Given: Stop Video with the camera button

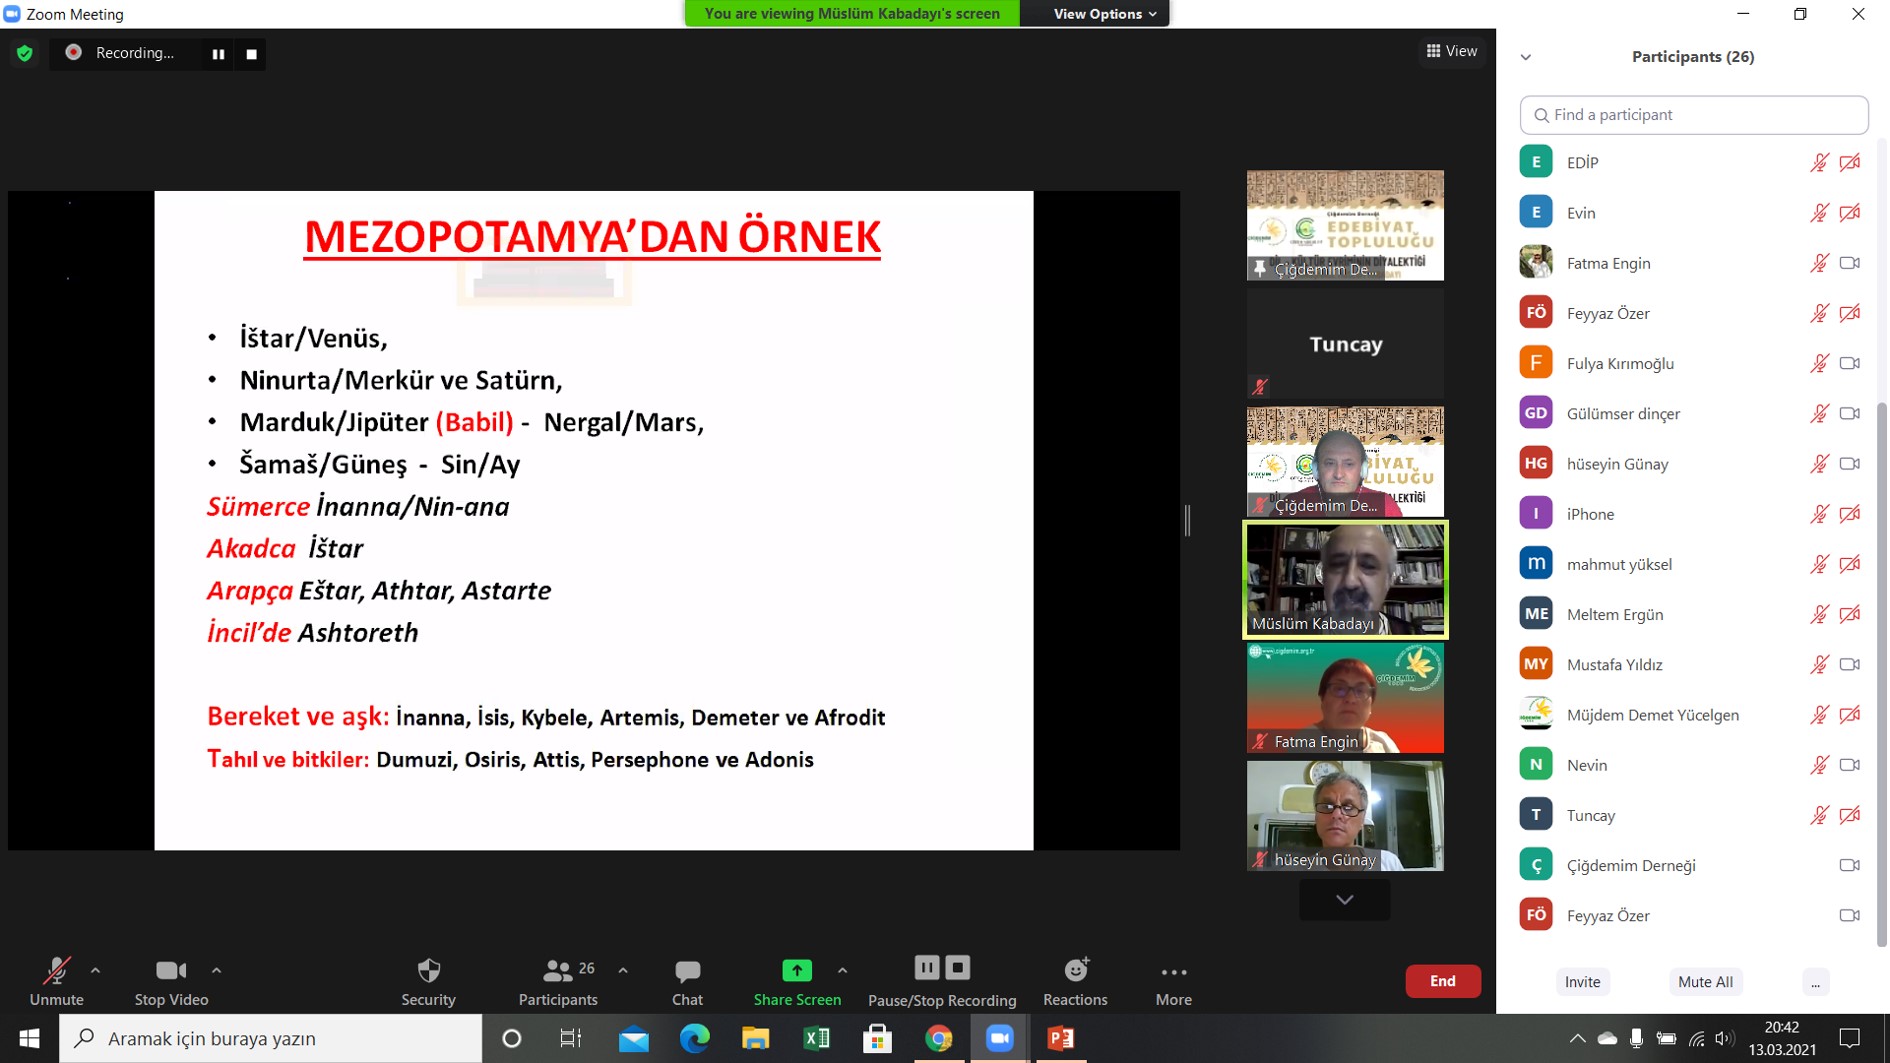Looking at the screenshot, I should point(171,981).
